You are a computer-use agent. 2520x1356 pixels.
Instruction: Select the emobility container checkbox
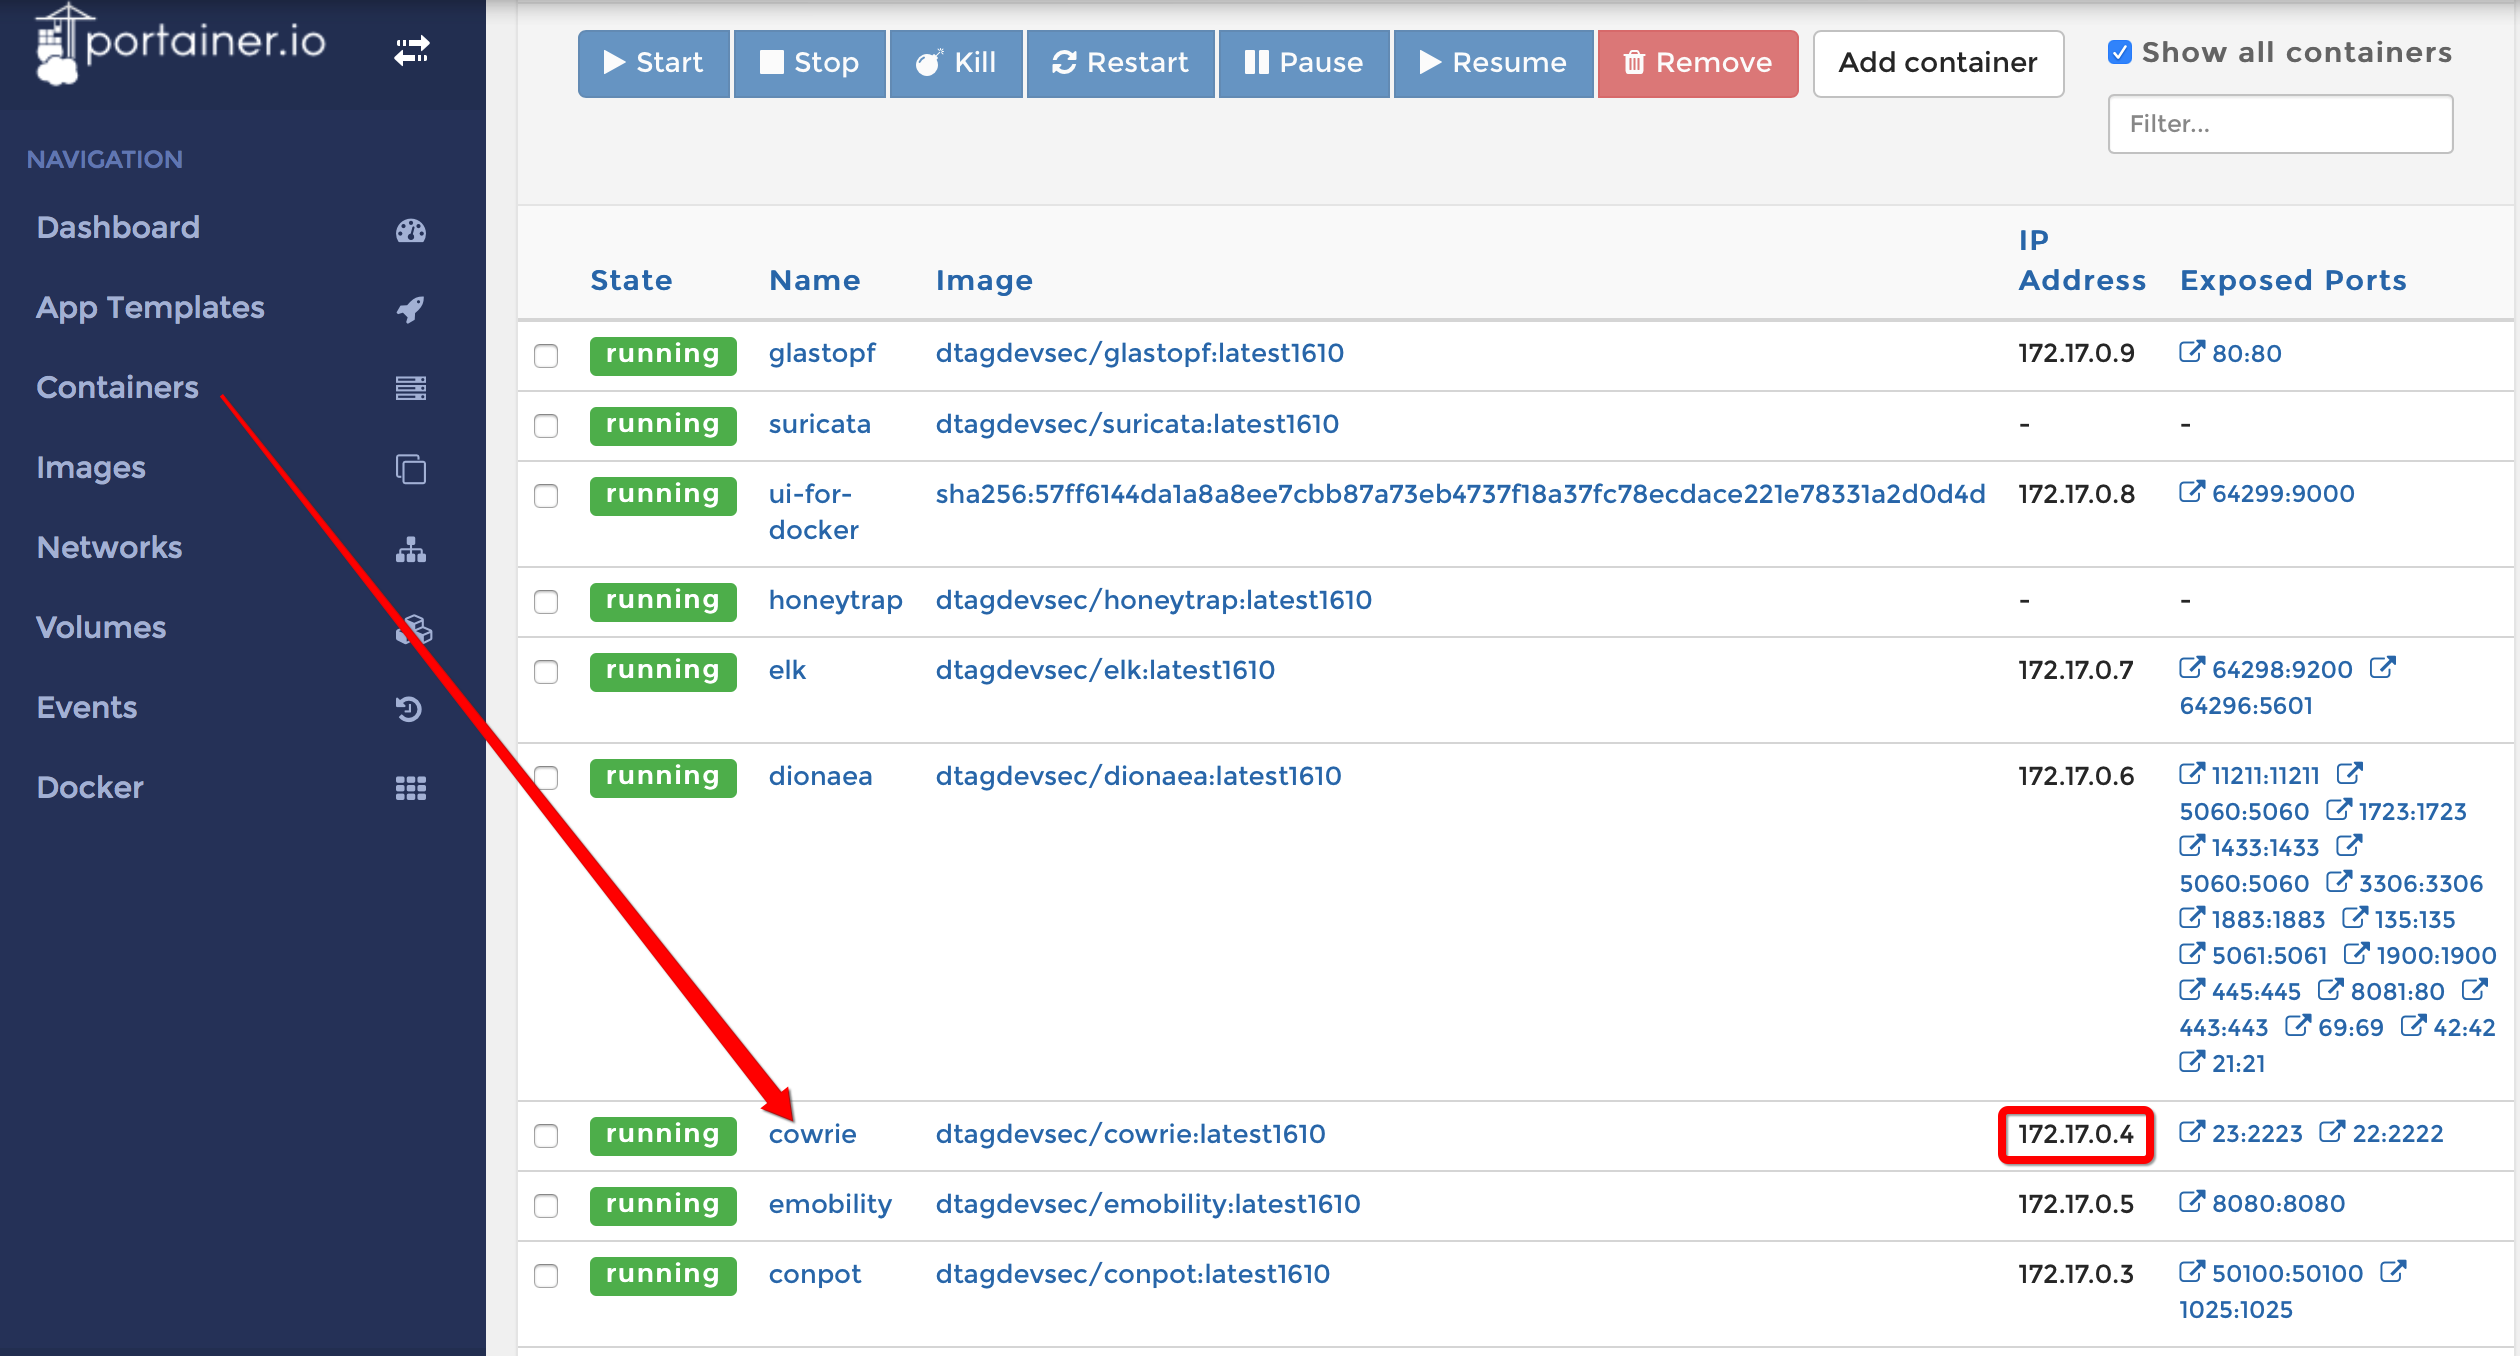[x=546, y=1206]
